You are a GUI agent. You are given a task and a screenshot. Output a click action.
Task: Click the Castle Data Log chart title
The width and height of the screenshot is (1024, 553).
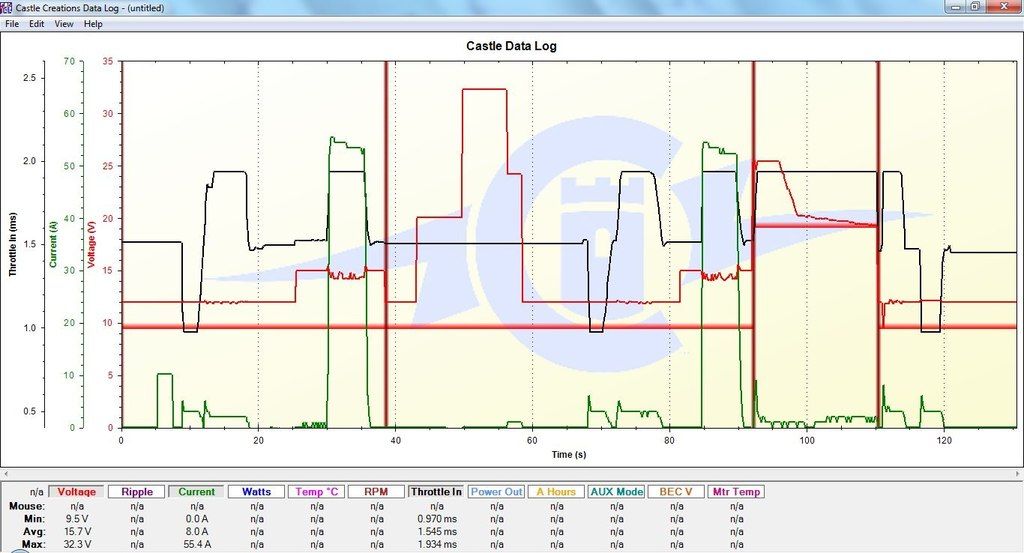pos(511,46)
